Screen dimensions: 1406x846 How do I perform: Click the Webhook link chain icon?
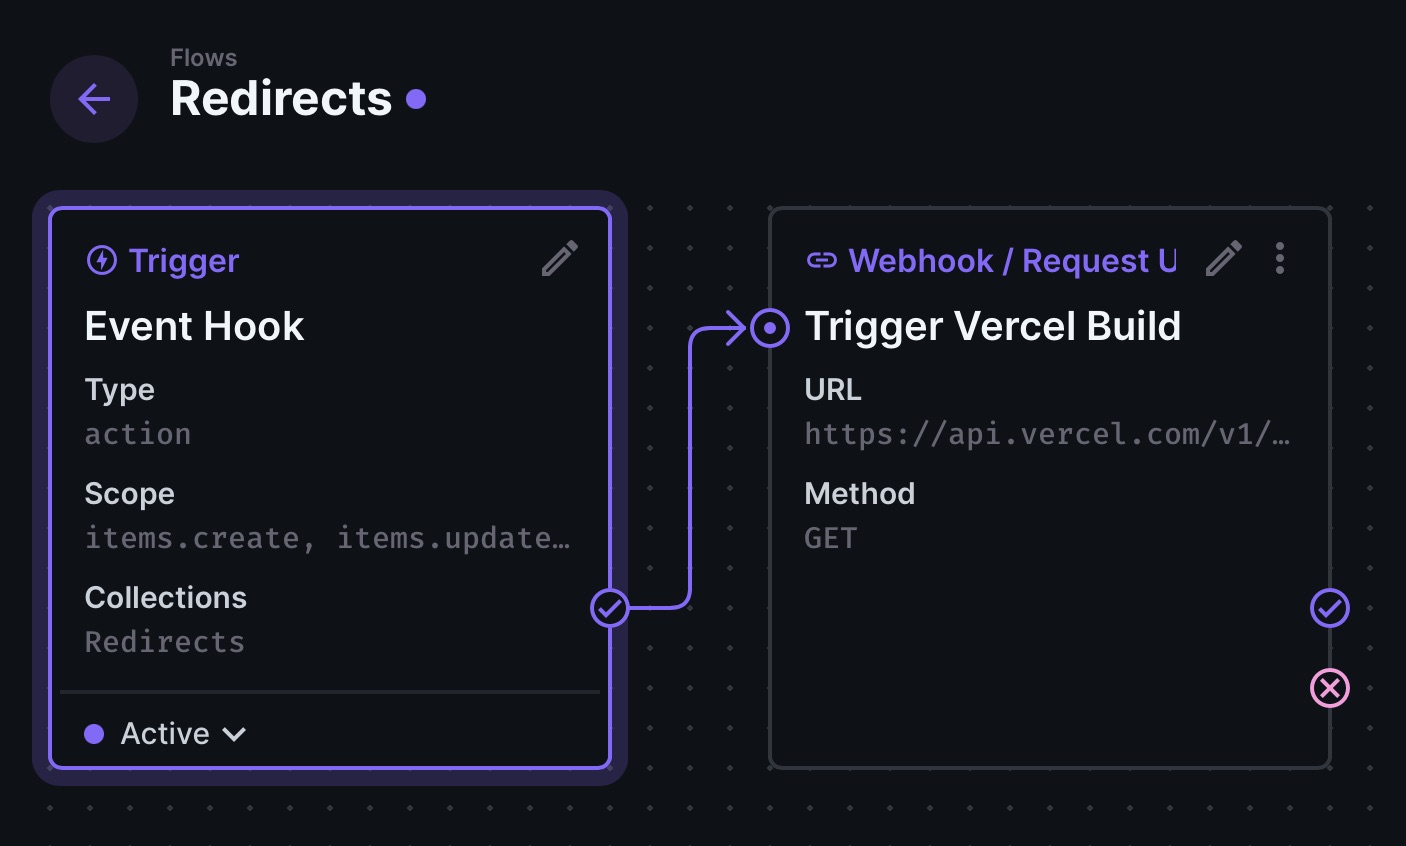(x=821, y=261)
